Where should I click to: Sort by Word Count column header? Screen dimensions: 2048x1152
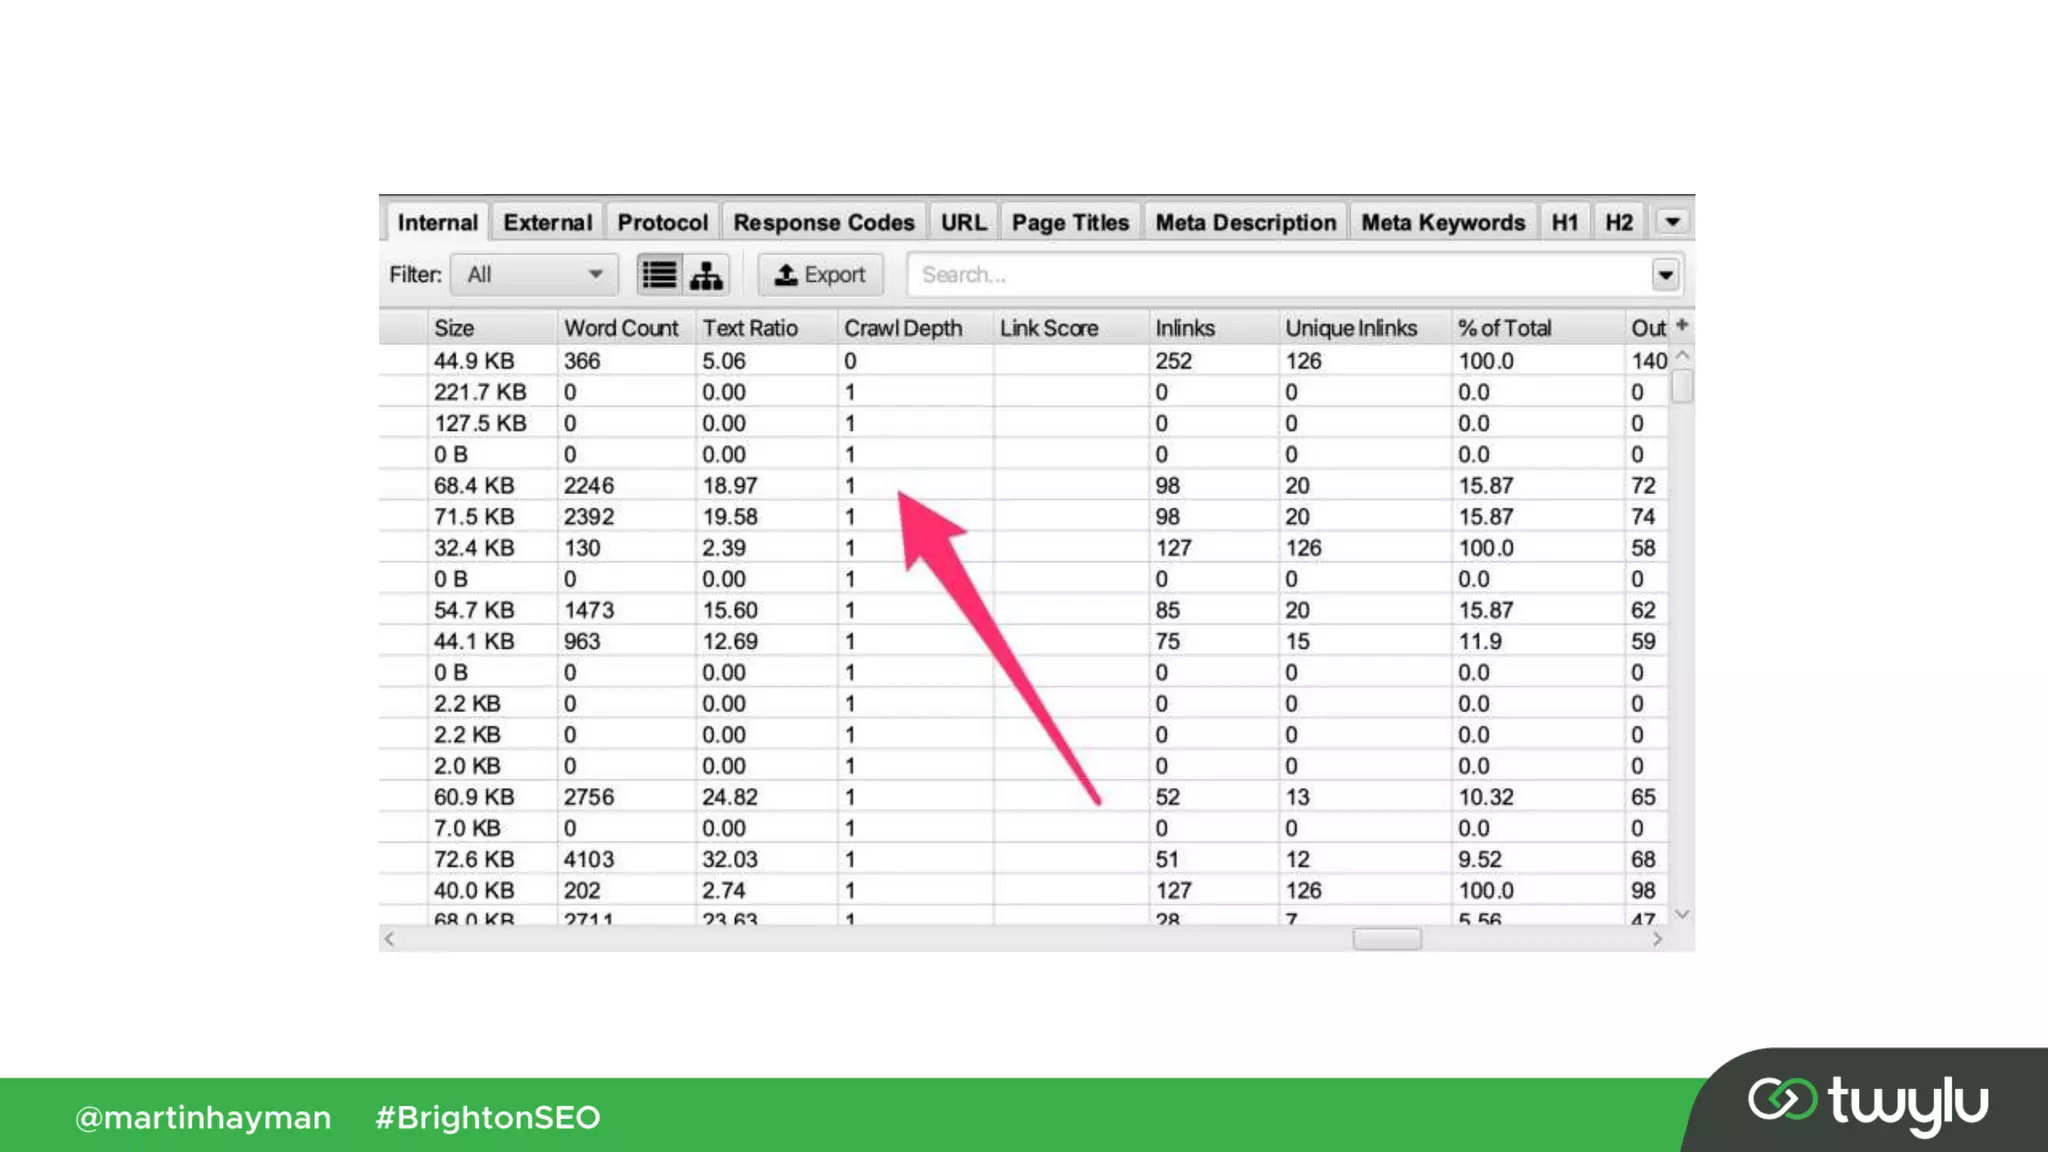coord(620,328)
